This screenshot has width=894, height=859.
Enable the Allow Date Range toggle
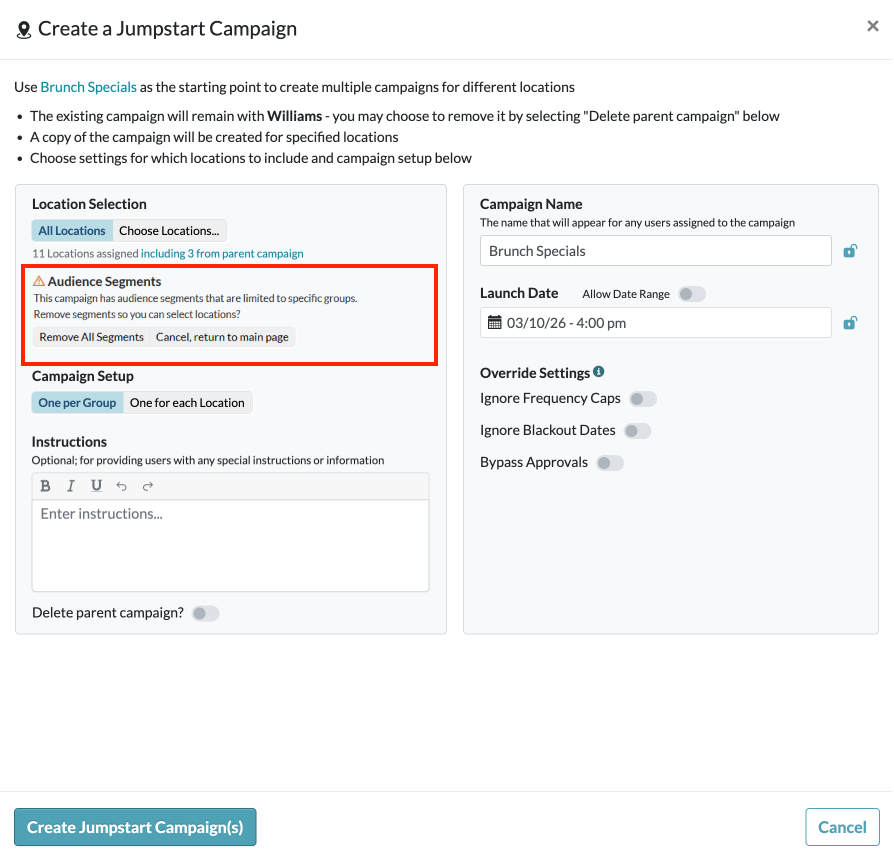[691, 294]
